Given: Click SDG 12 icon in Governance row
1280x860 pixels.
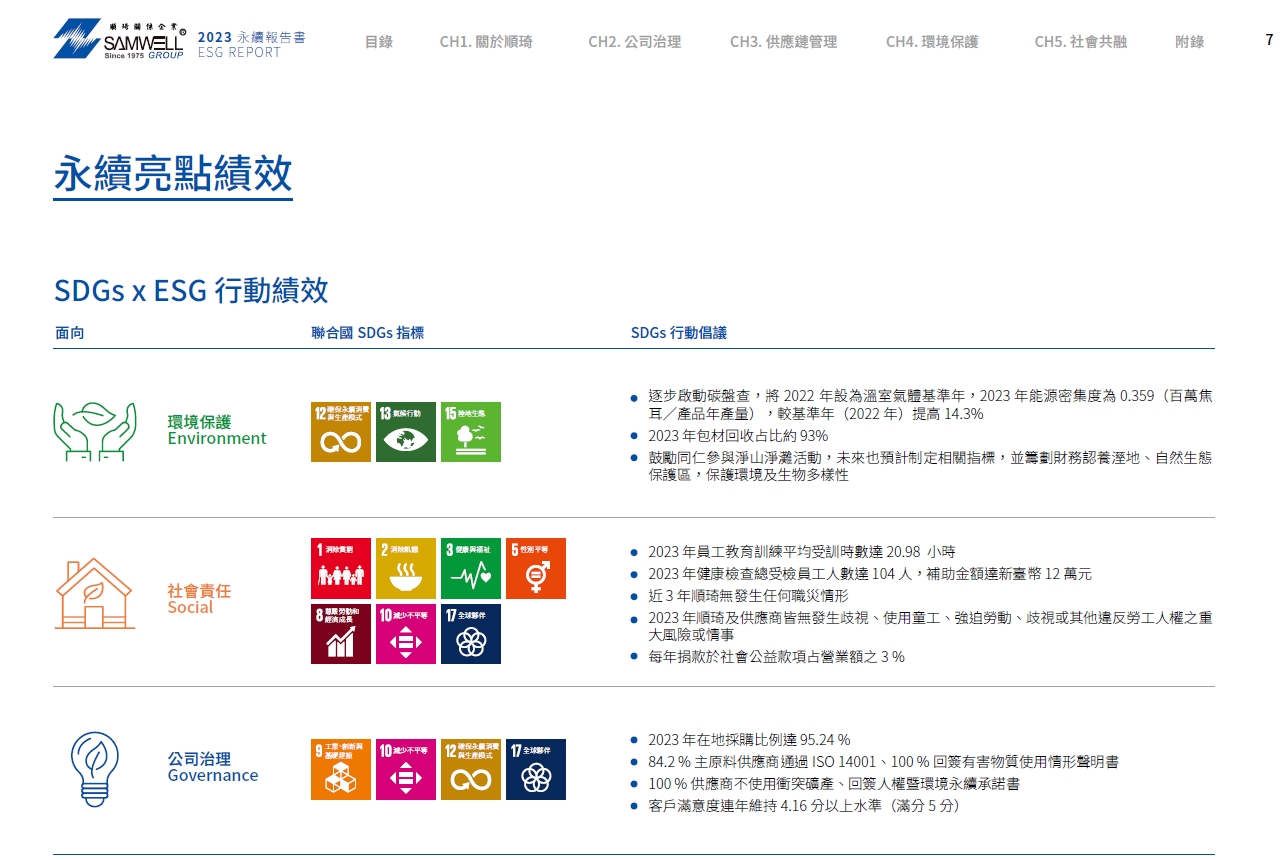Looking at the screenshot, I should 471,769.
